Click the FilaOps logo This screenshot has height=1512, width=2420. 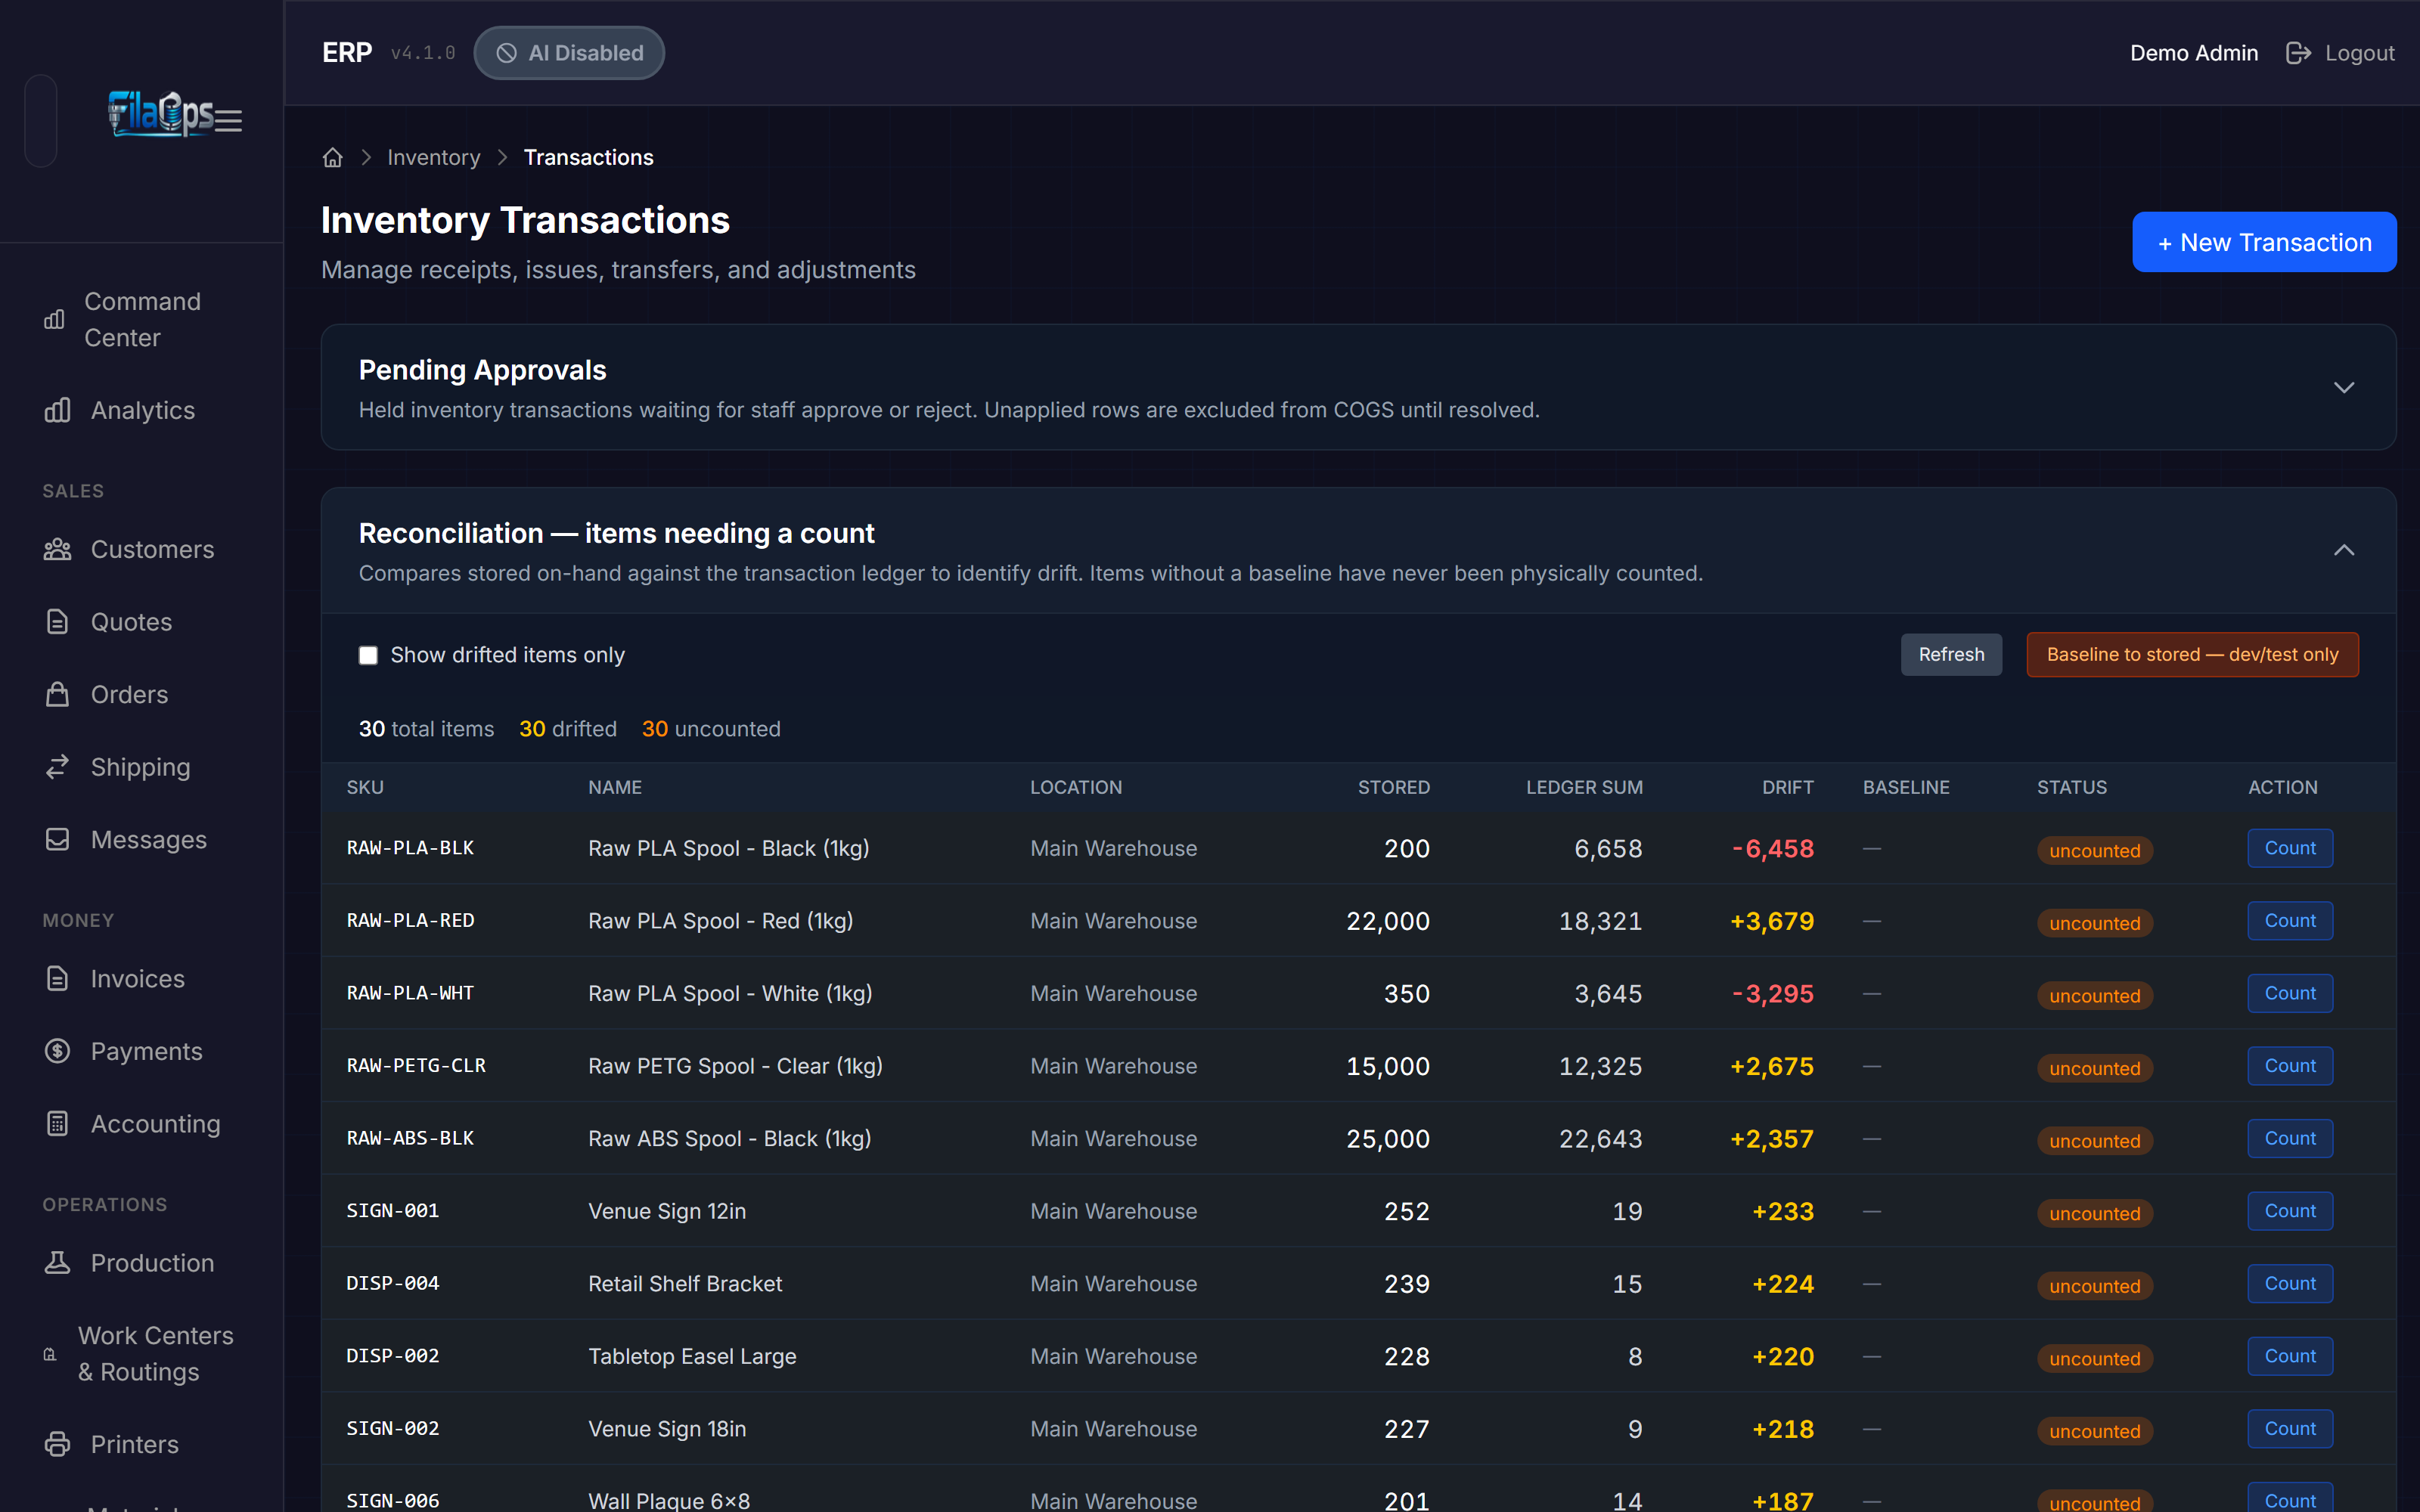[x=161, y=113]
